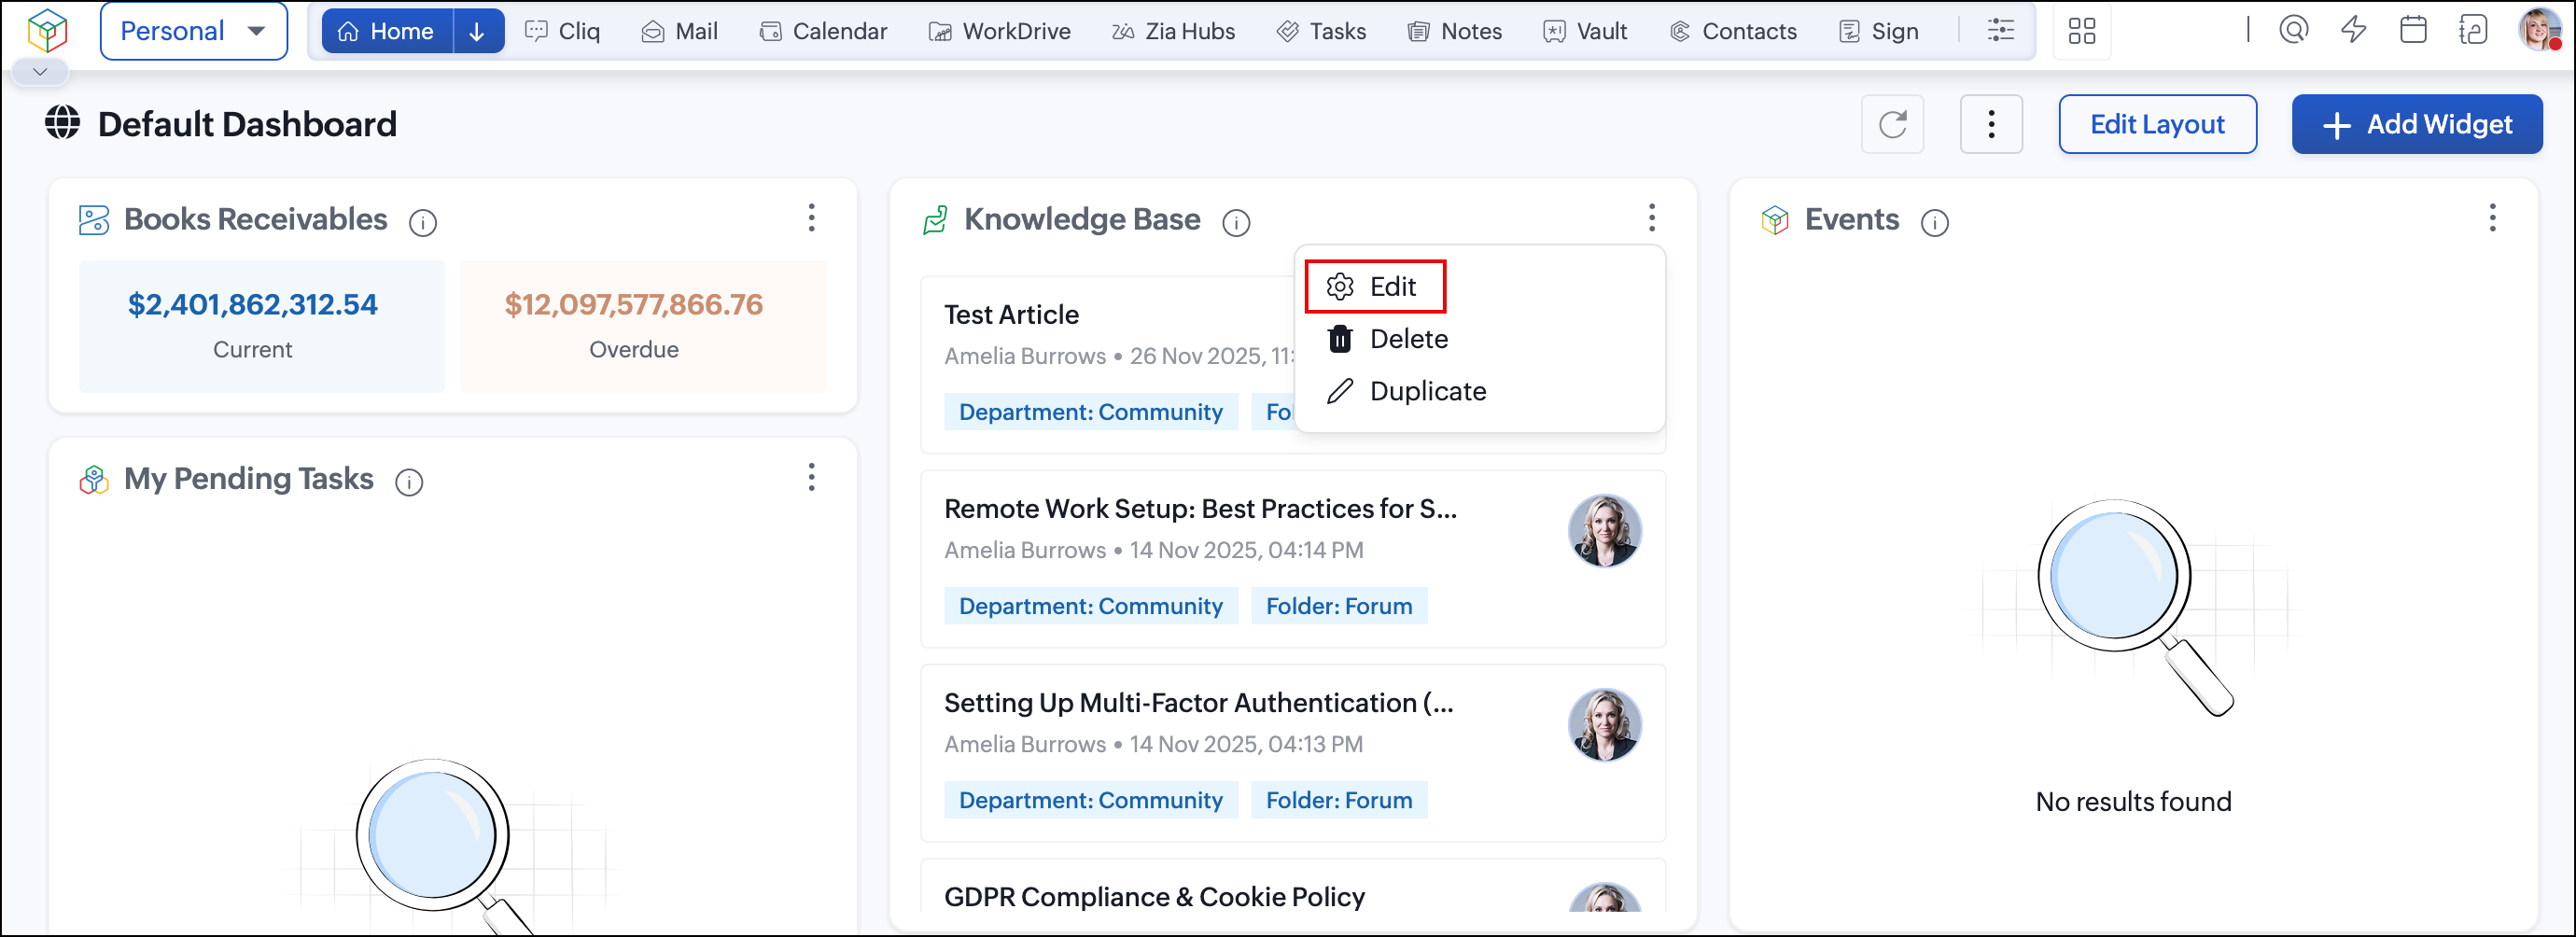Screen dimensions: 2576x937
Task: Click the Current receivables amount $2,401,862,312.54
Action: [253, 304]
